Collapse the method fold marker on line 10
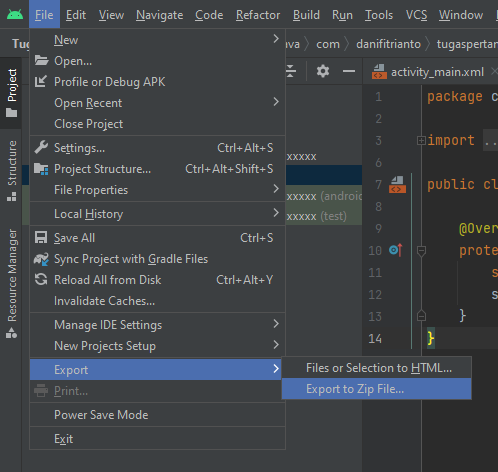The image size is (498, 472). 421,250
